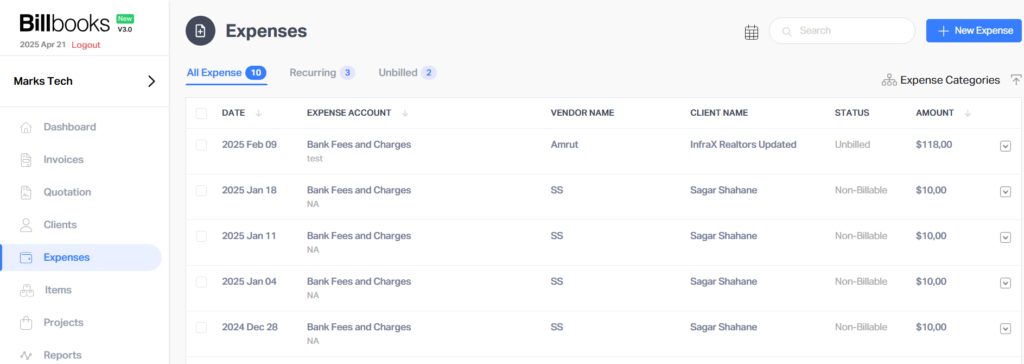Check the 2025 Feb 09 expense row checkbox
The height and width of the screenshot is (364, 1024).
click(x=201, y=145)
